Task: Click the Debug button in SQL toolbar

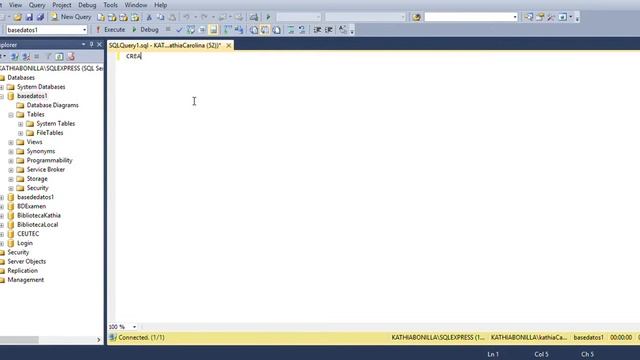Action: (x=145, y=29)
